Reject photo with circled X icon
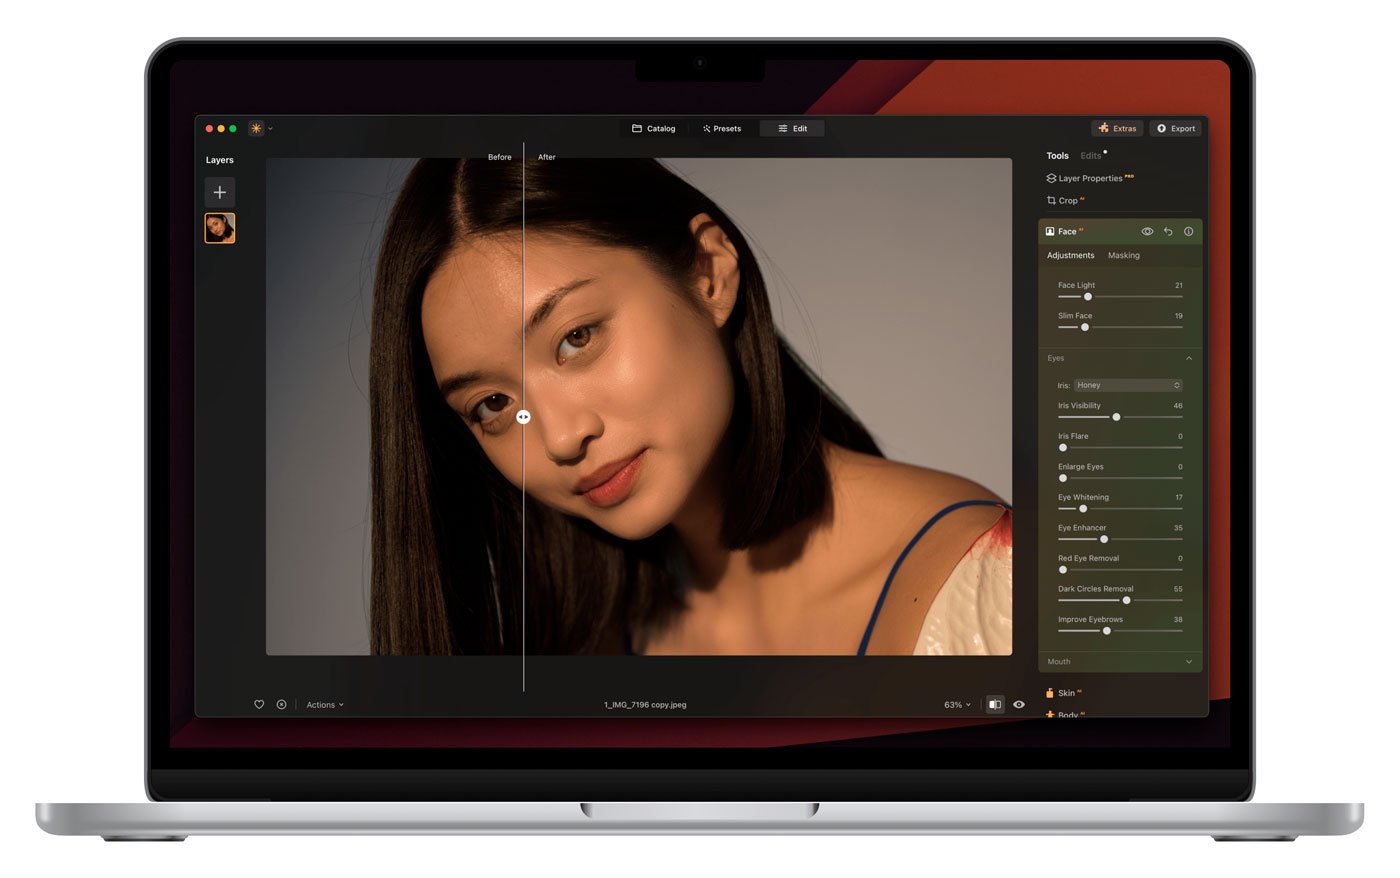The image size is (1400, 878). 281,705
